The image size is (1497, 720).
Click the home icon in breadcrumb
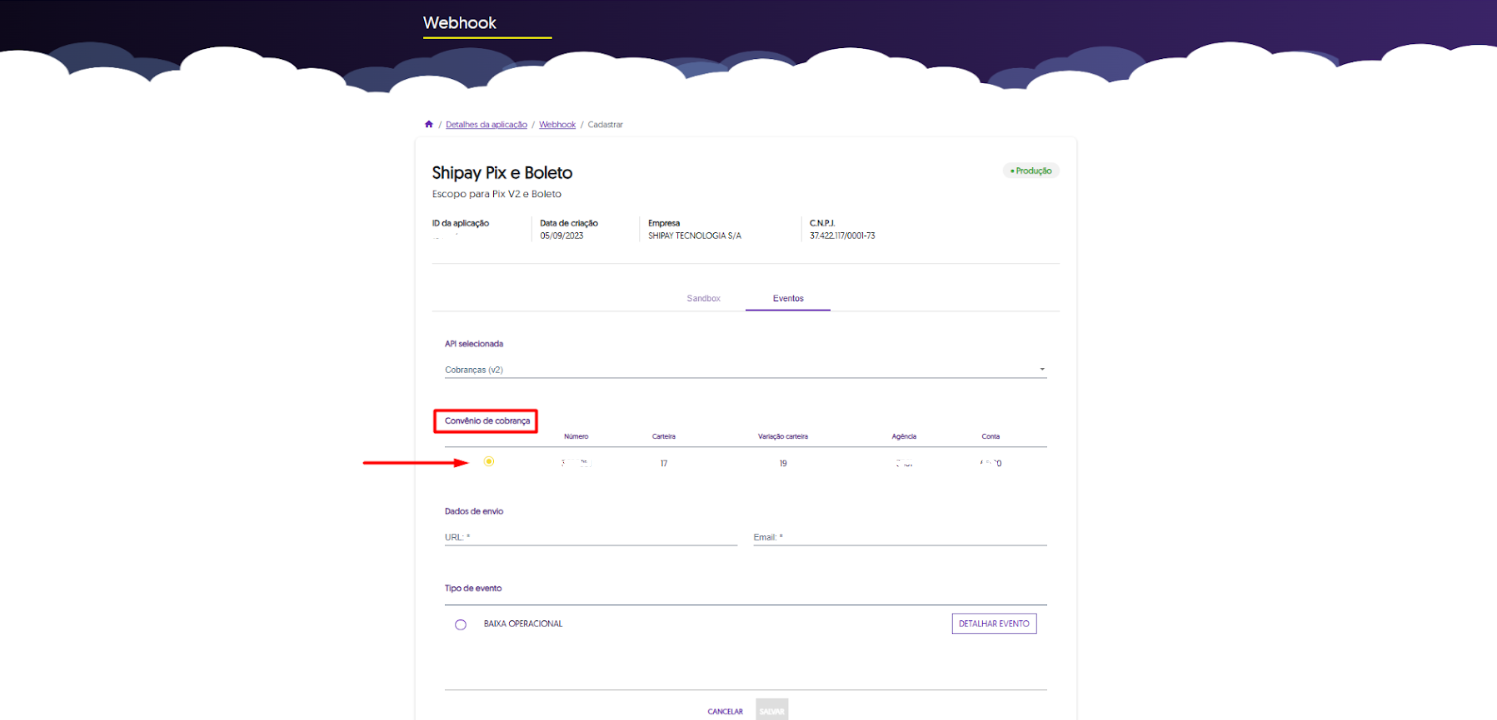(x=429, y=124)
